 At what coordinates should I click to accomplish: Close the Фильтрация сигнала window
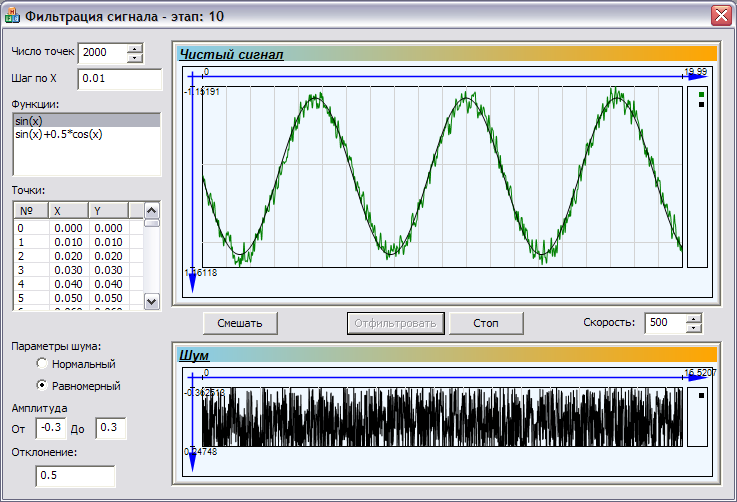[721, 16]
